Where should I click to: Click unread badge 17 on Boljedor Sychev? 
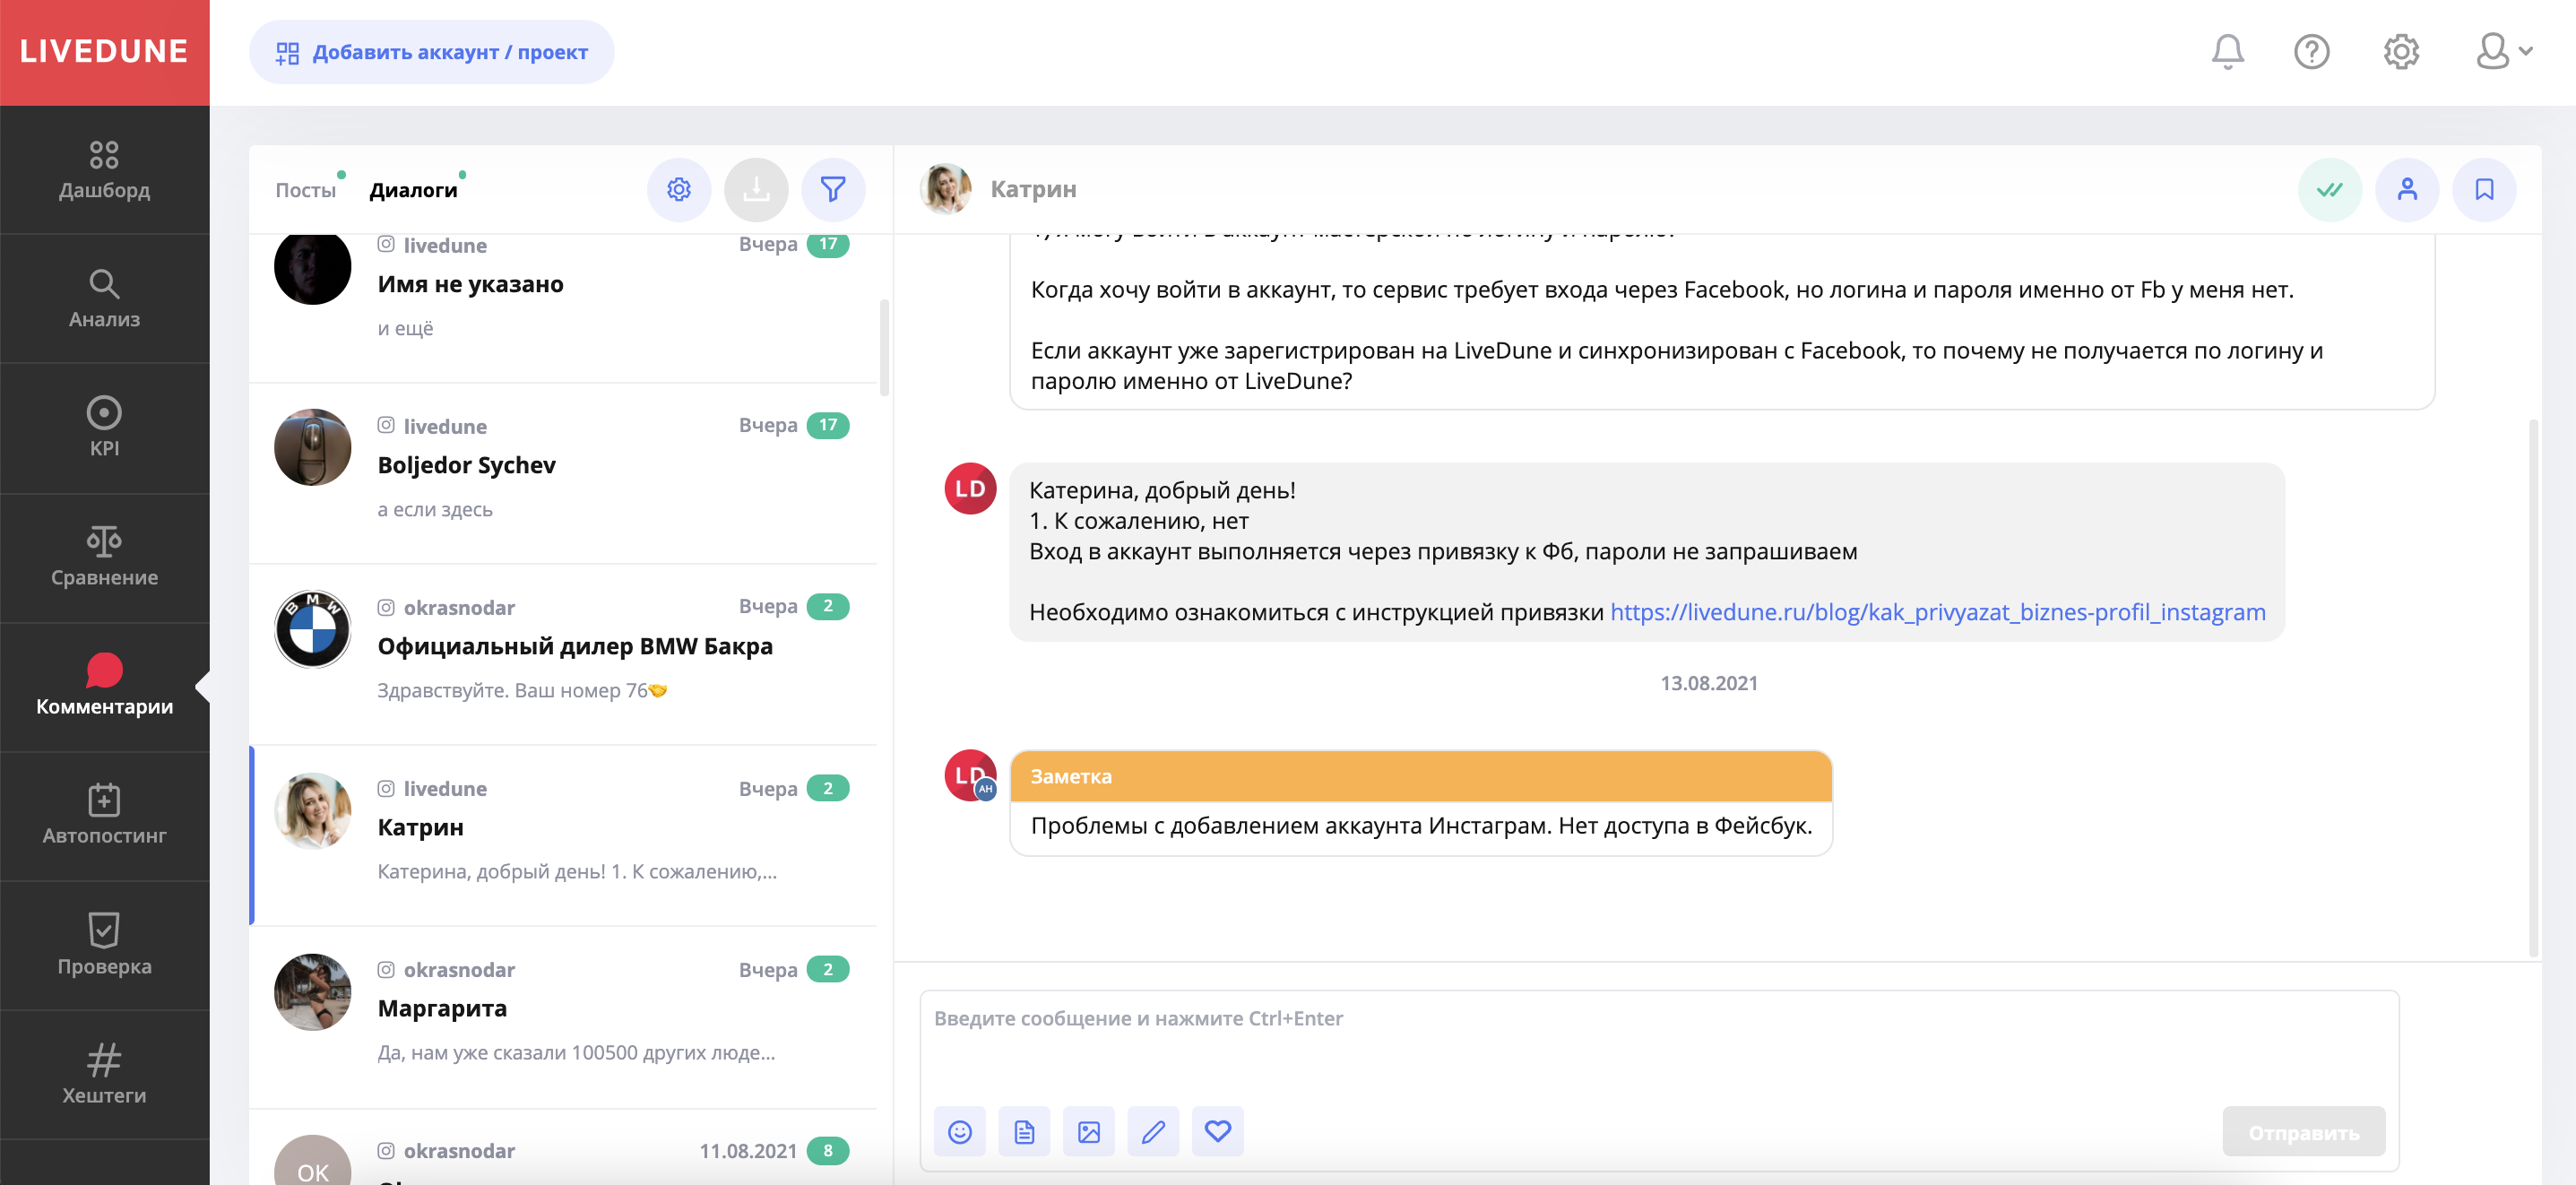(x=827, y=425)
